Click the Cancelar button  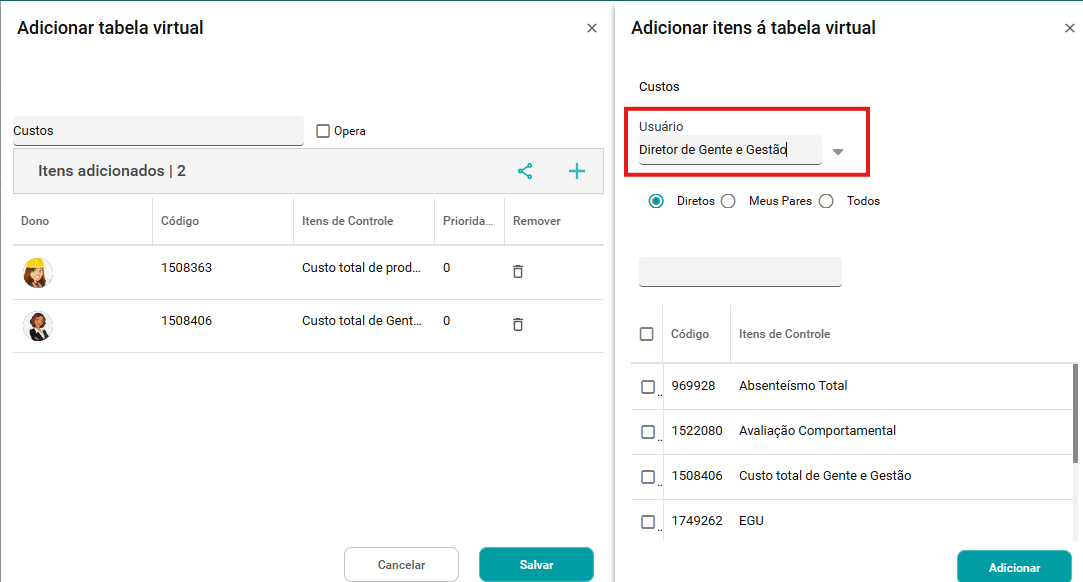tap(401, 565)
